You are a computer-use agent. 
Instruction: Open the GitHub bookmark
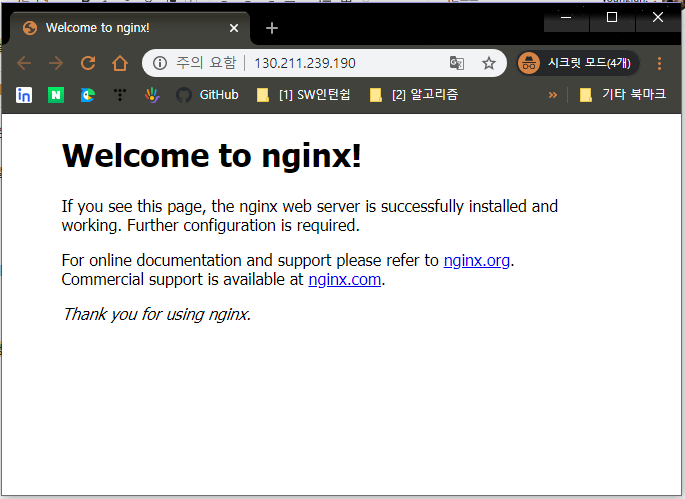[x=208, y=95]
